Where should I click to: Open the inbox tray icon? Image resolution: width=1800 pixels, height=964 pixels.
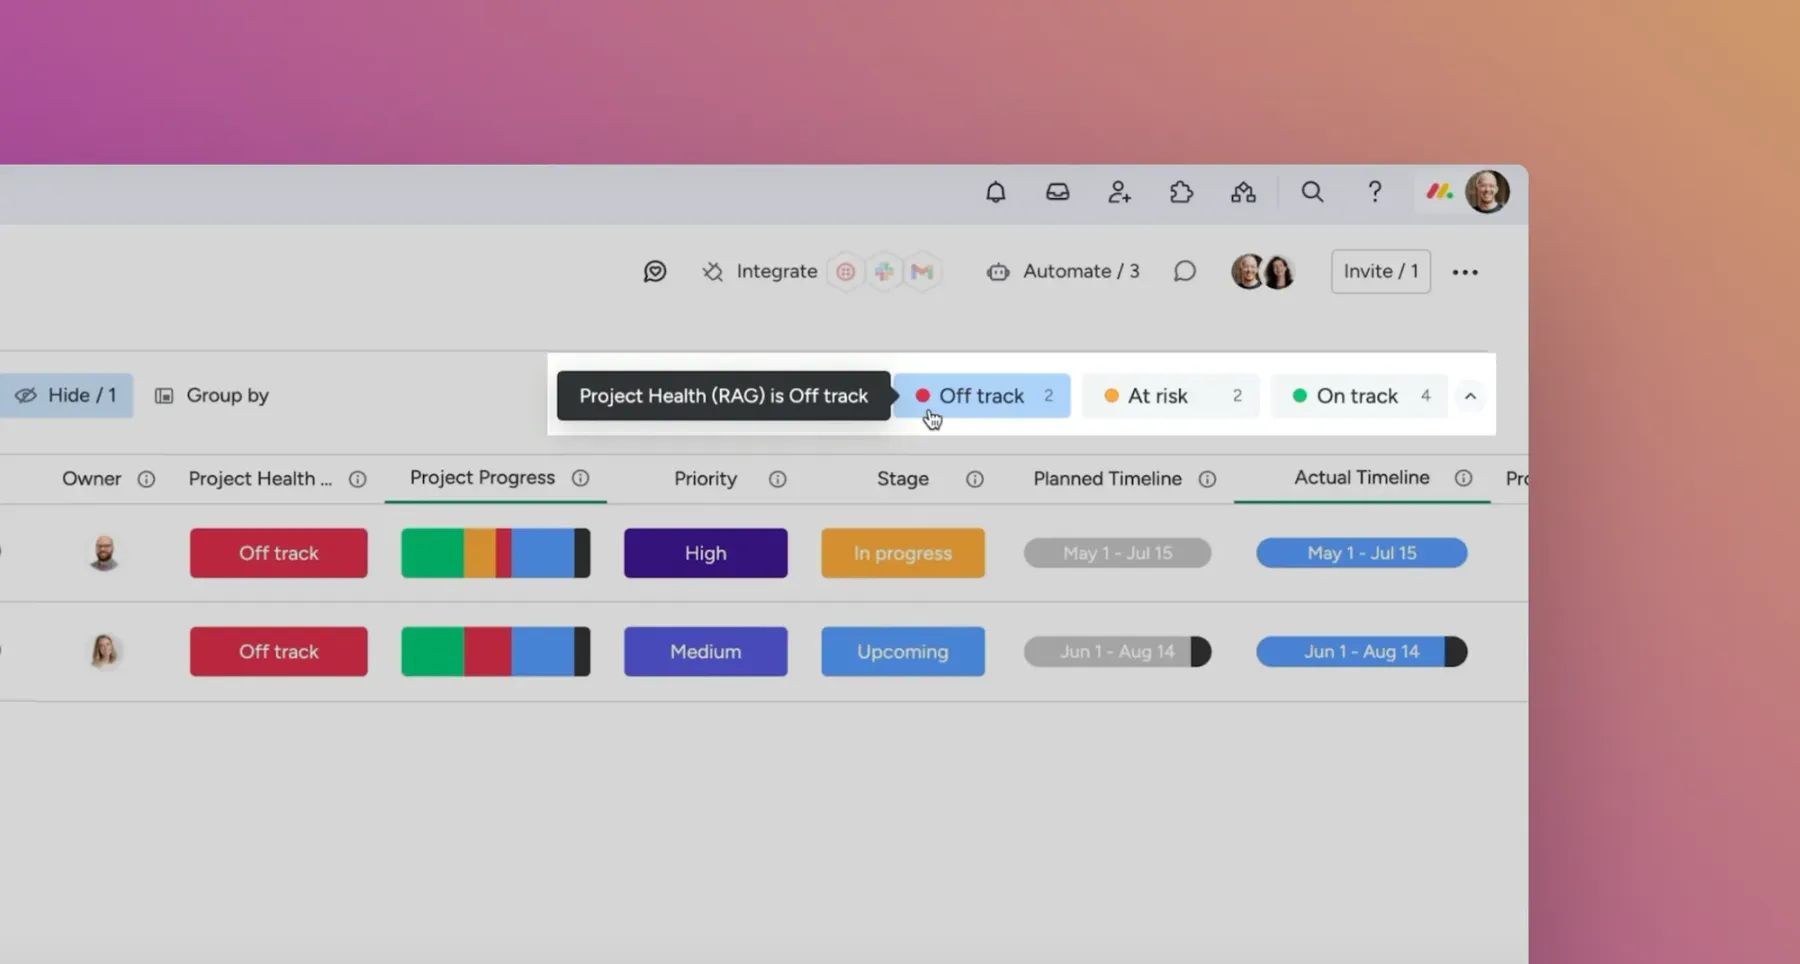coord(1057,192)
